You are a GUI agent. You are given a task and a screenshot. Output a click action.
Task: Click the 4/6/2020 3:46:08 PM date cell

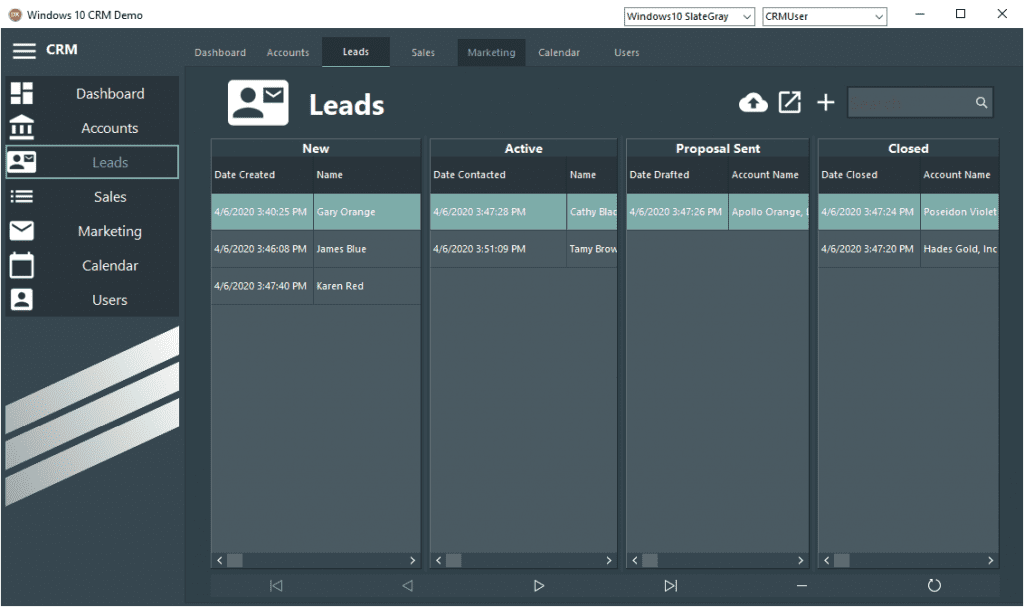262,249
